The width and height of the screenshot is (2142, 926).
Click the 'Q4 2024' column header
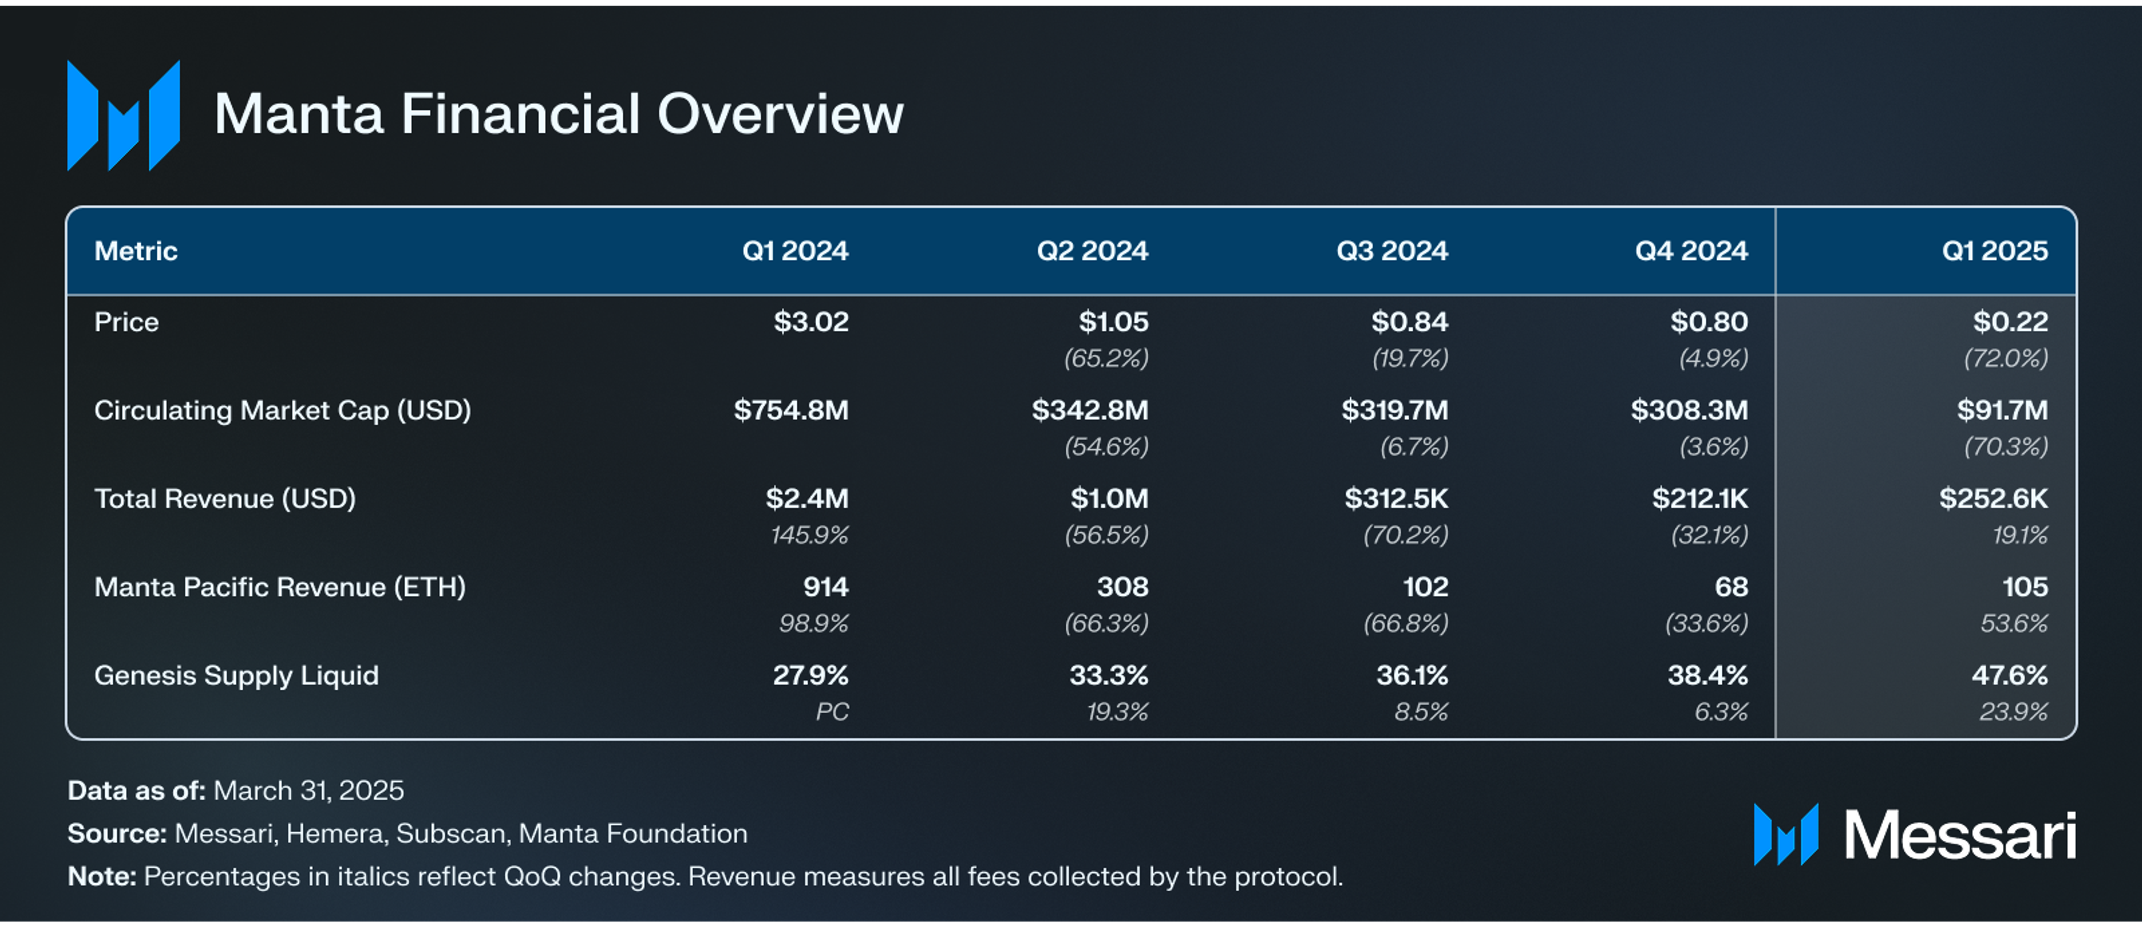pos(1691,251)
